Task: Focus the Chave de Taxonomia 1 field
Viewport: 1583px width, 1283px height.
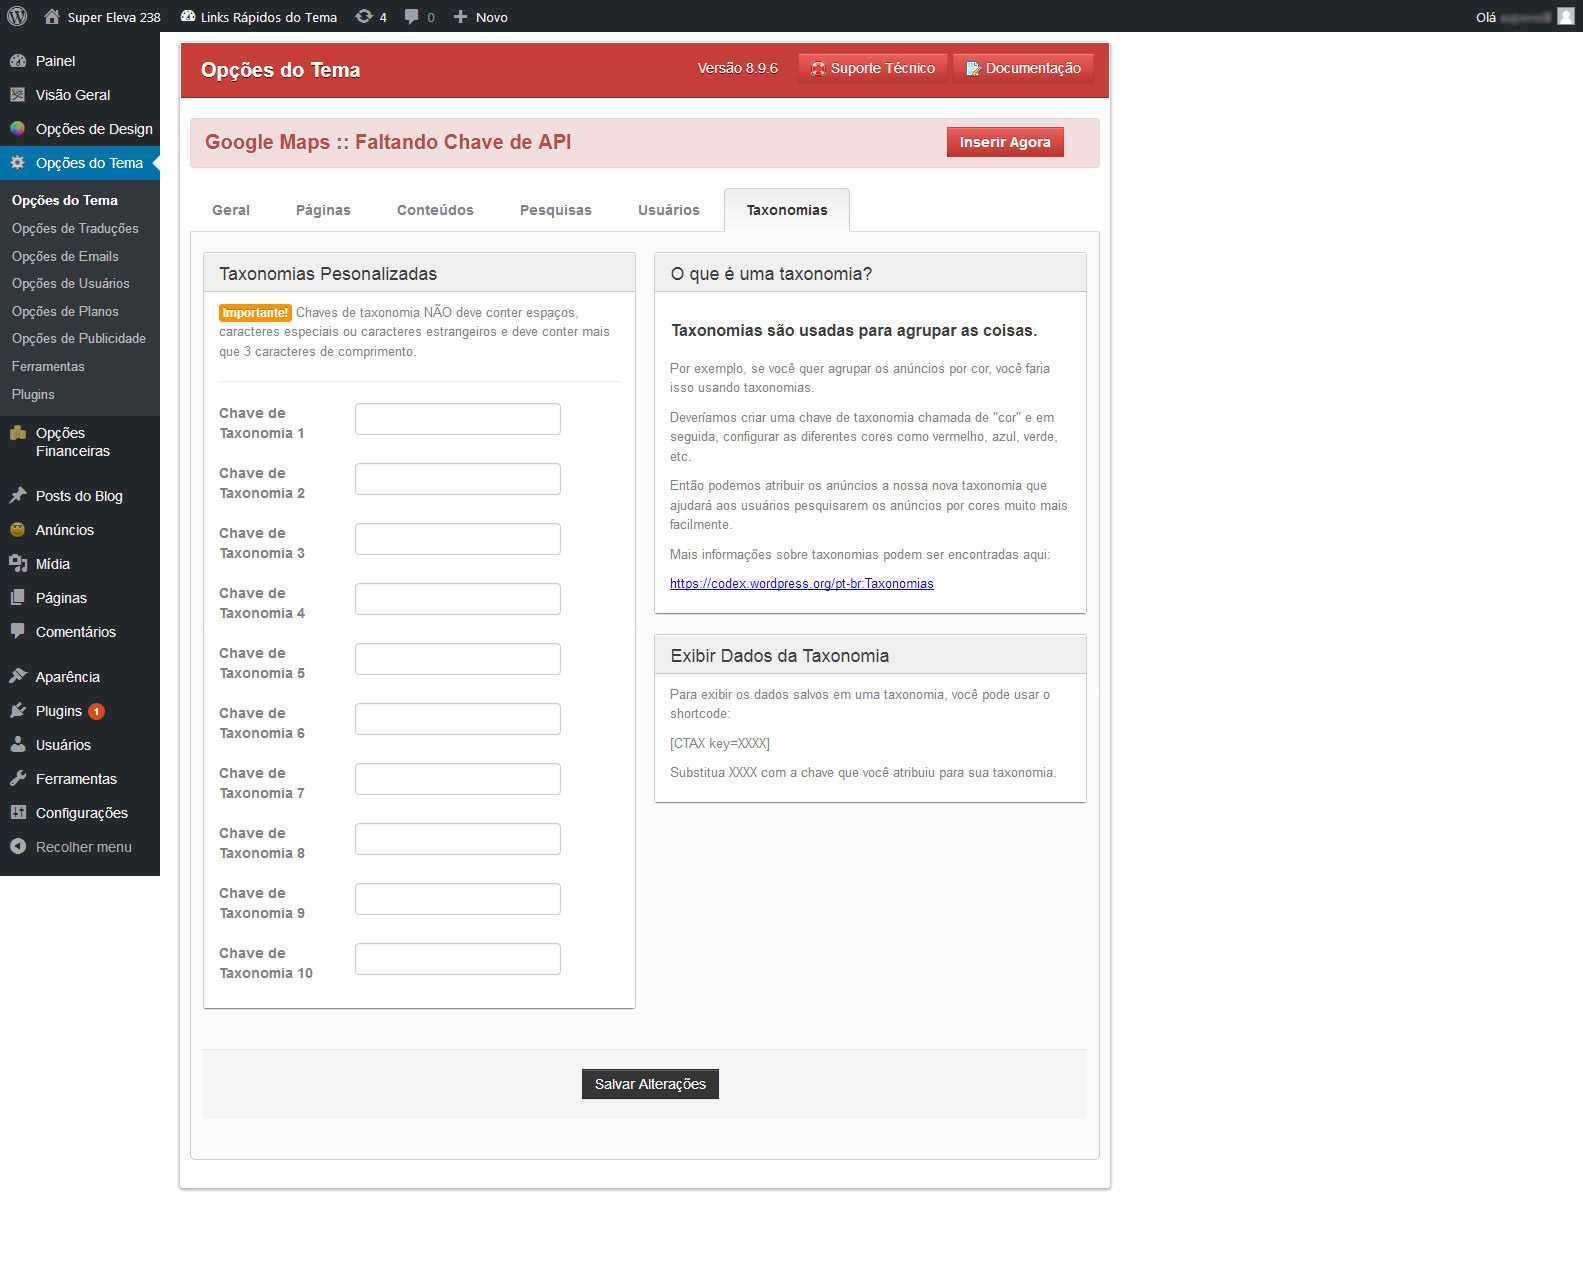Action: 457,419
